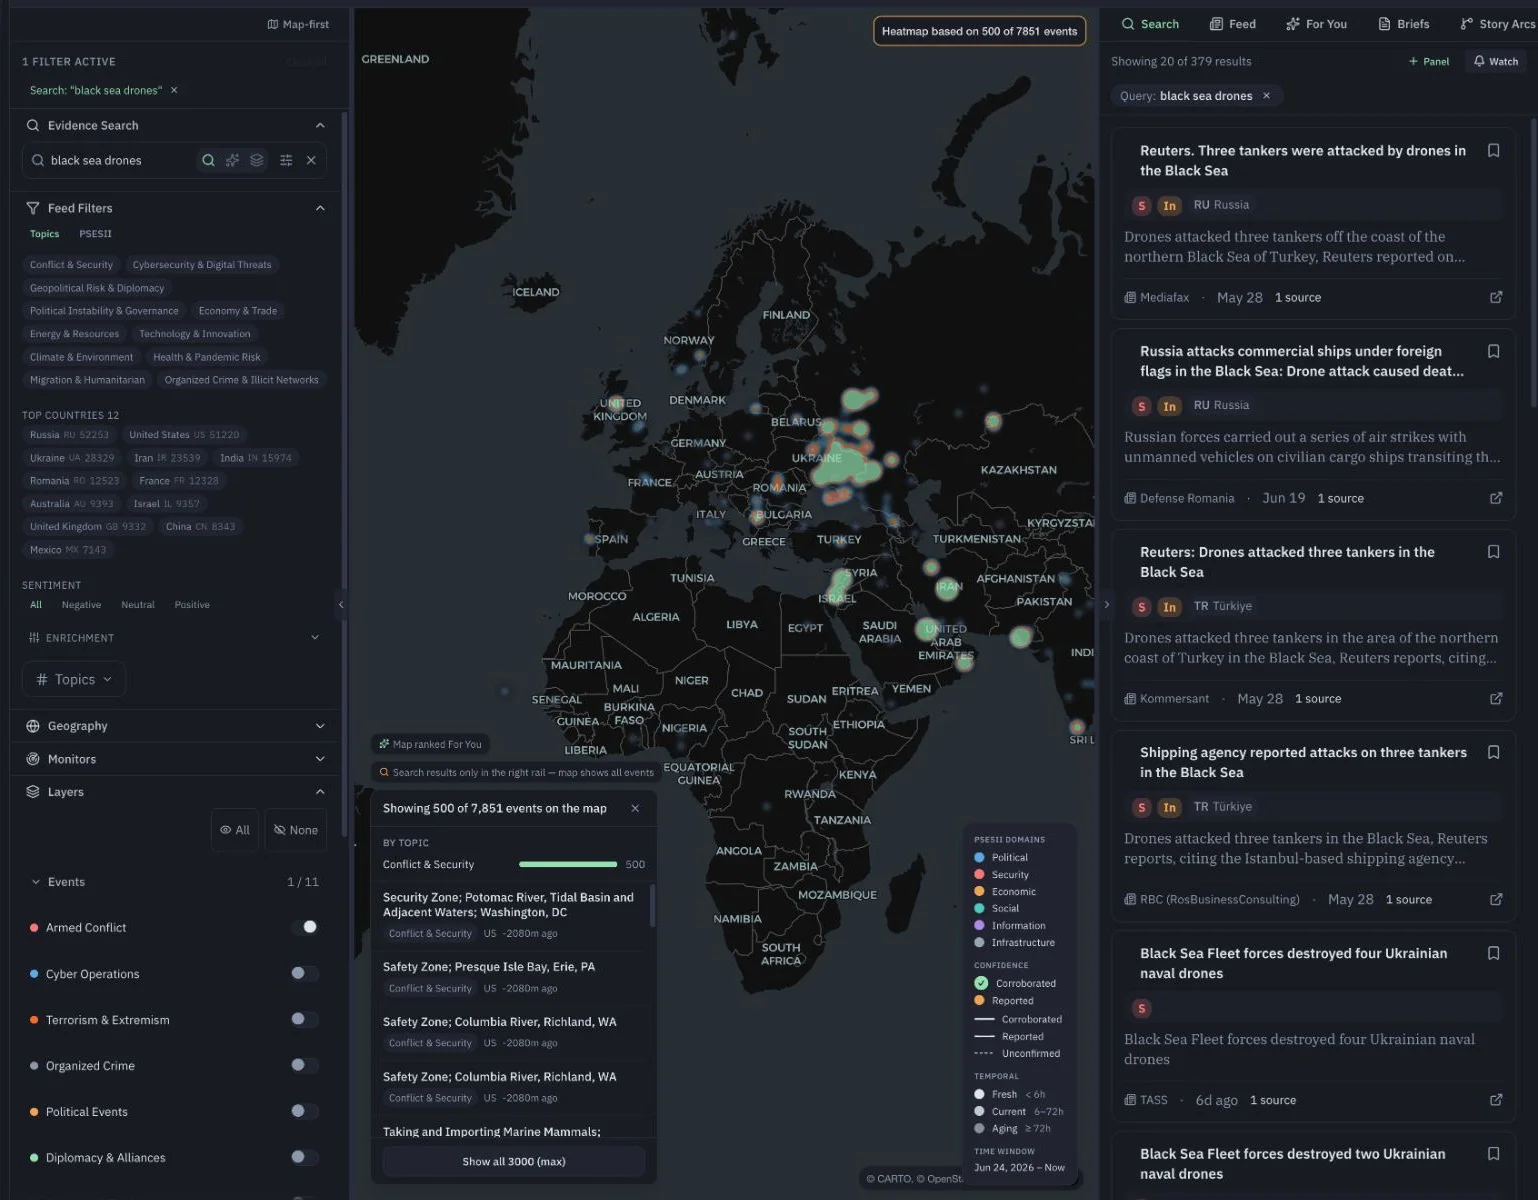Toggle the Armed Conflict layer switch
Viewport: 1538px width, 1200px height.
coord(304,927)
